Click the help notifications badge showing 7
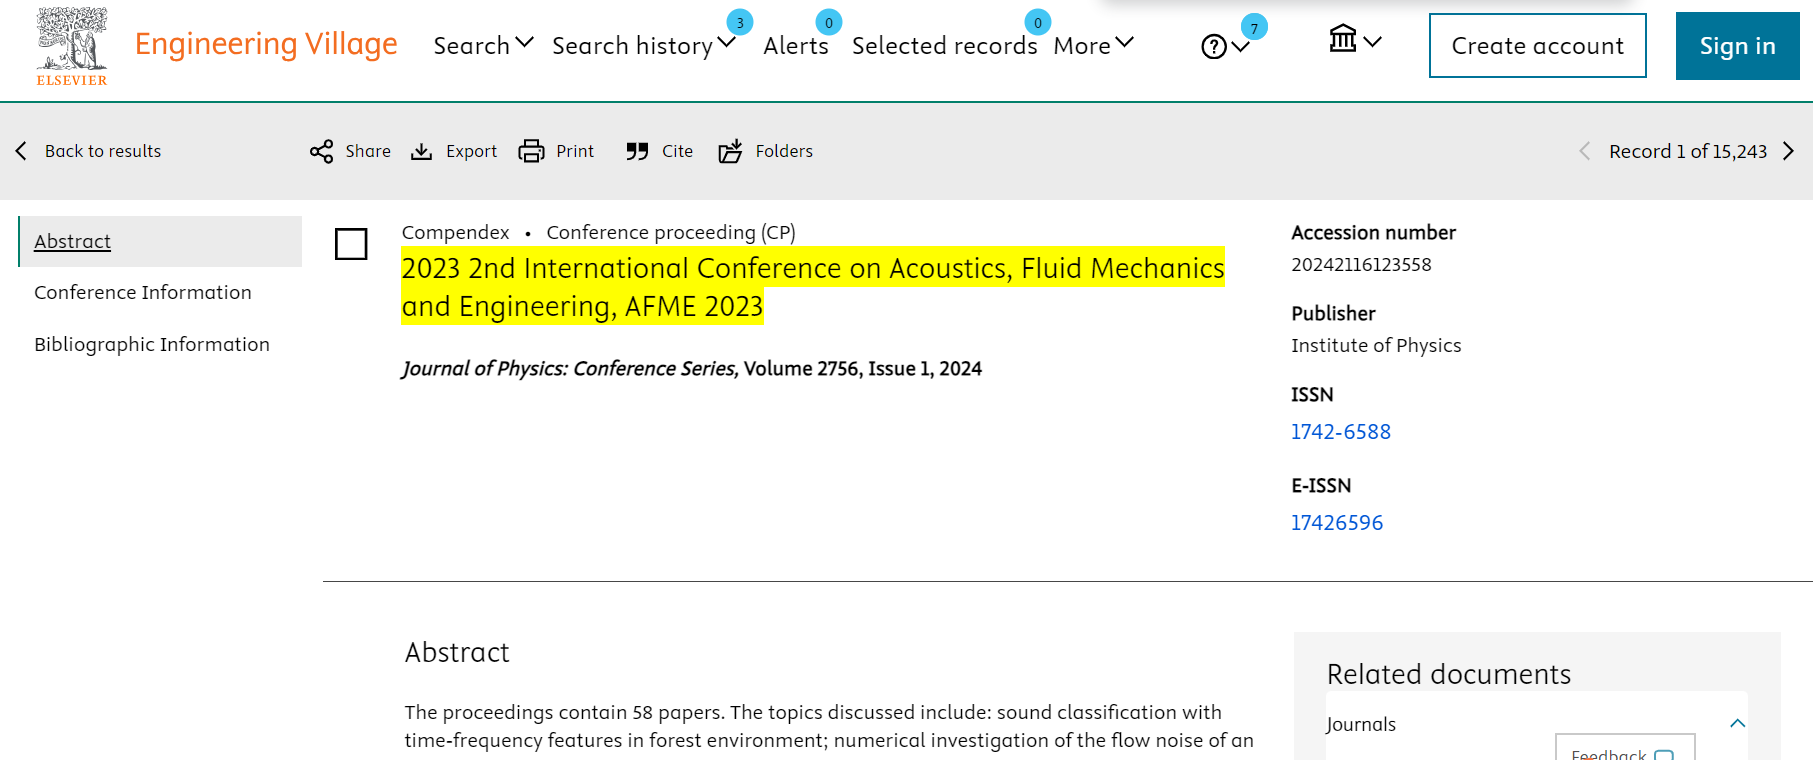 [x=1254, y=27]
